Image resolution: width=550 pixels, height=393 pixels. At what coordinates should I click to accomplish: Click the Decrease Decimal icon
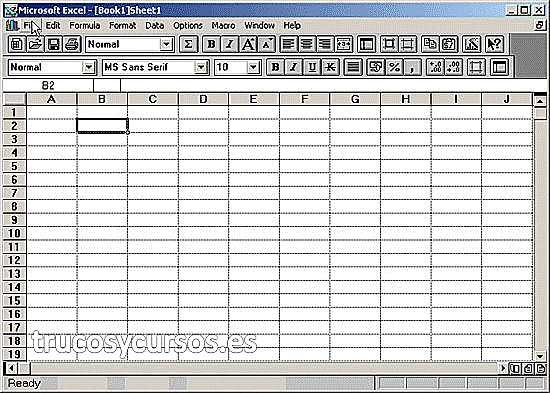coord(454,67)
